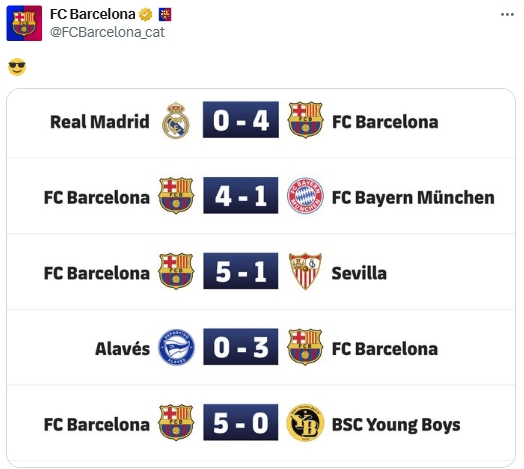Viewport: 524px width, 469px height.
Task: Click the FC Bayern München team name
Action: tap(413, 198)
